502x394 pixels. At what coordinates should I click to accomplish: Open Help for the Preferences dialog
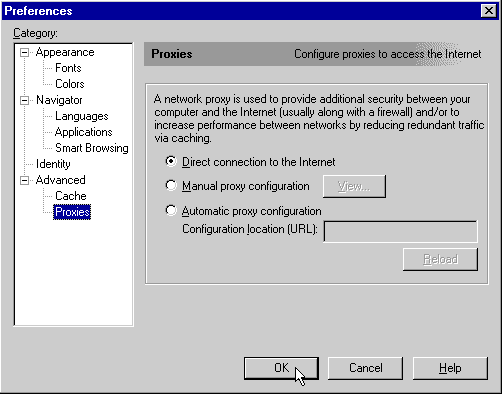[450, 368]
